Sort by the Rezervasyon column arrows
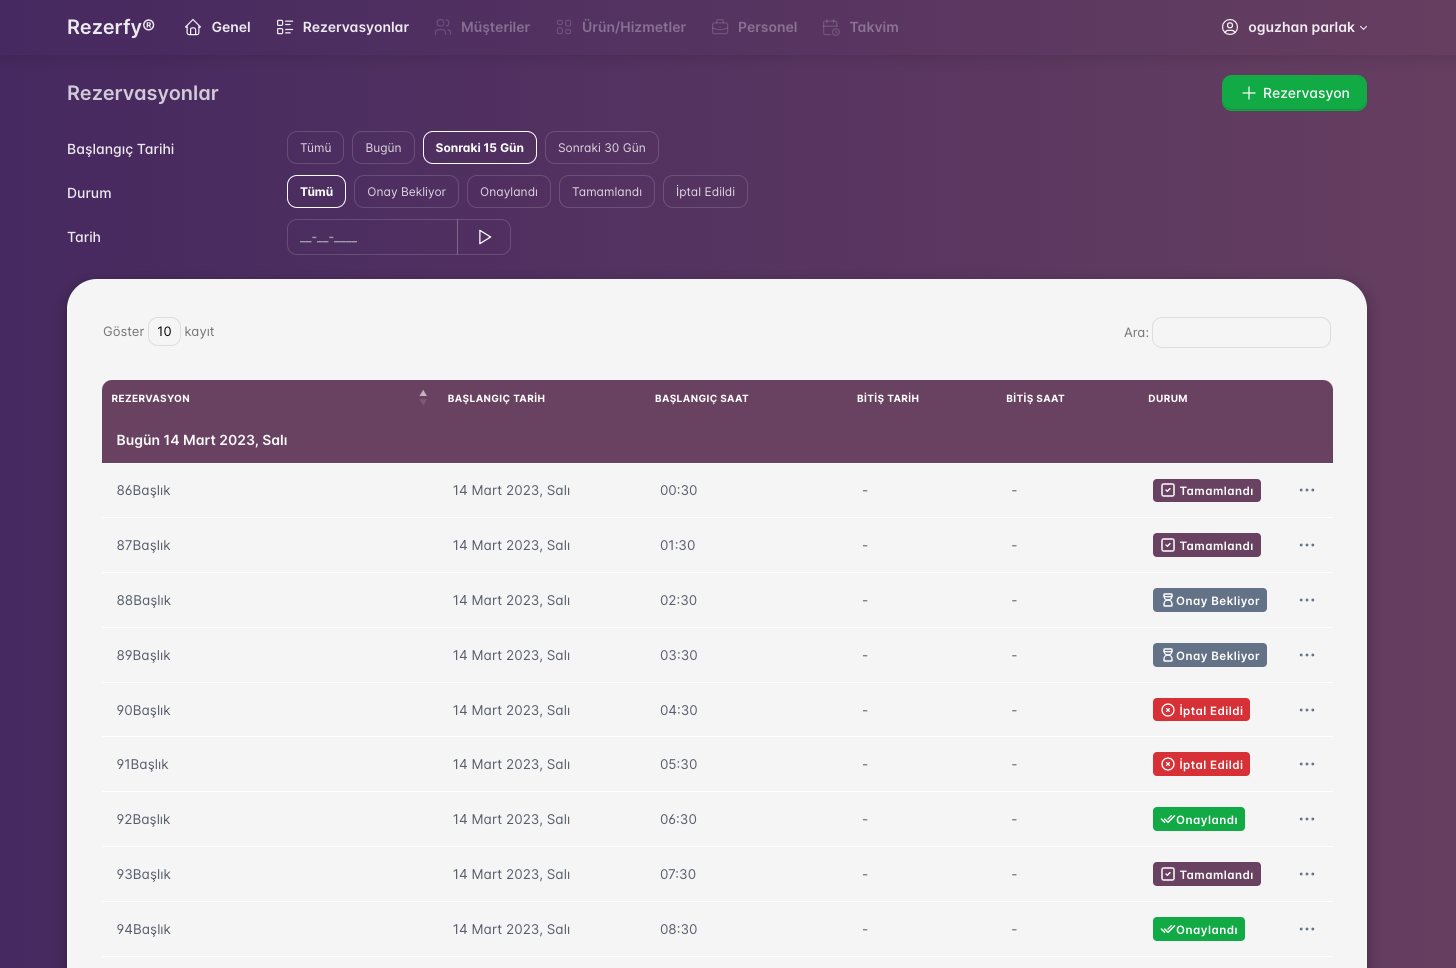Screen dimensions: 1456x968 coord(423,398)
